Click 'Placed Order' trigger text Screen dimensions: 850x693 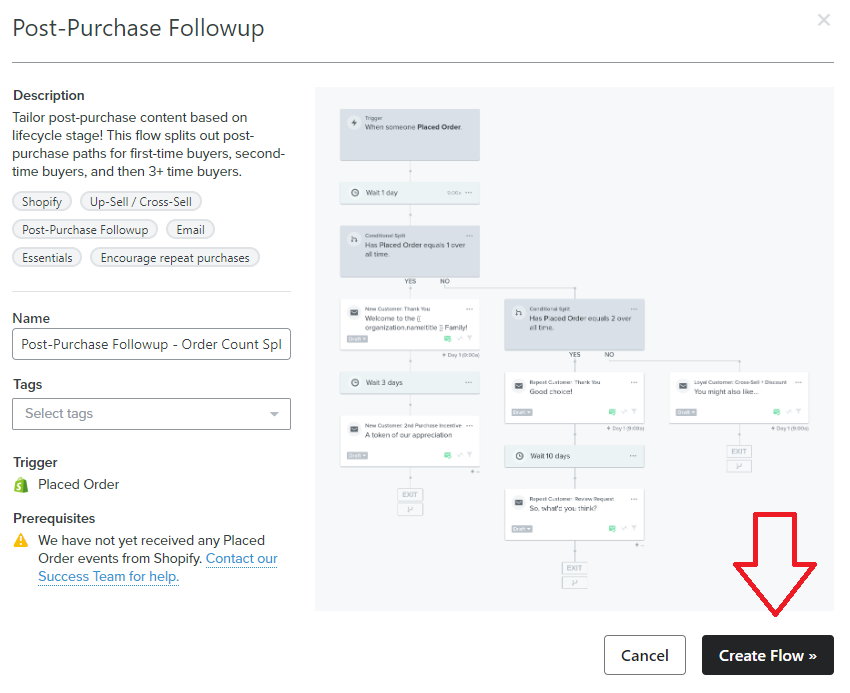pos(439,127)
